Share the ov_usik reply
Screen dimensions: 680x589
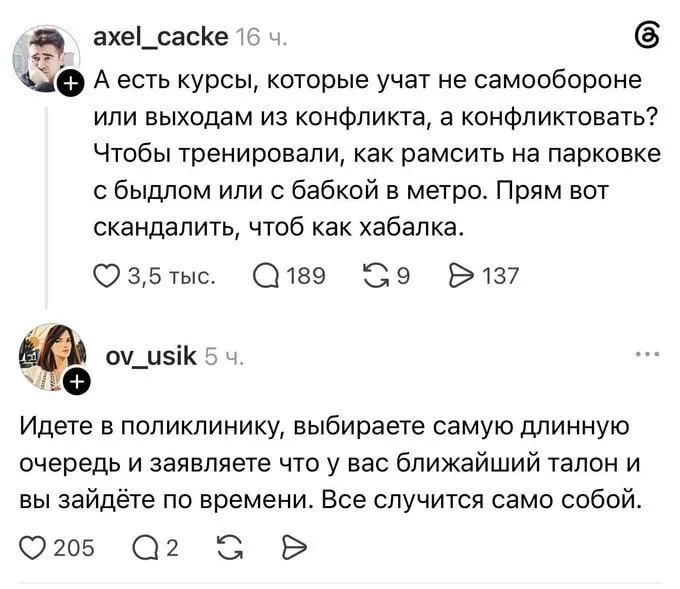(294, 548)
